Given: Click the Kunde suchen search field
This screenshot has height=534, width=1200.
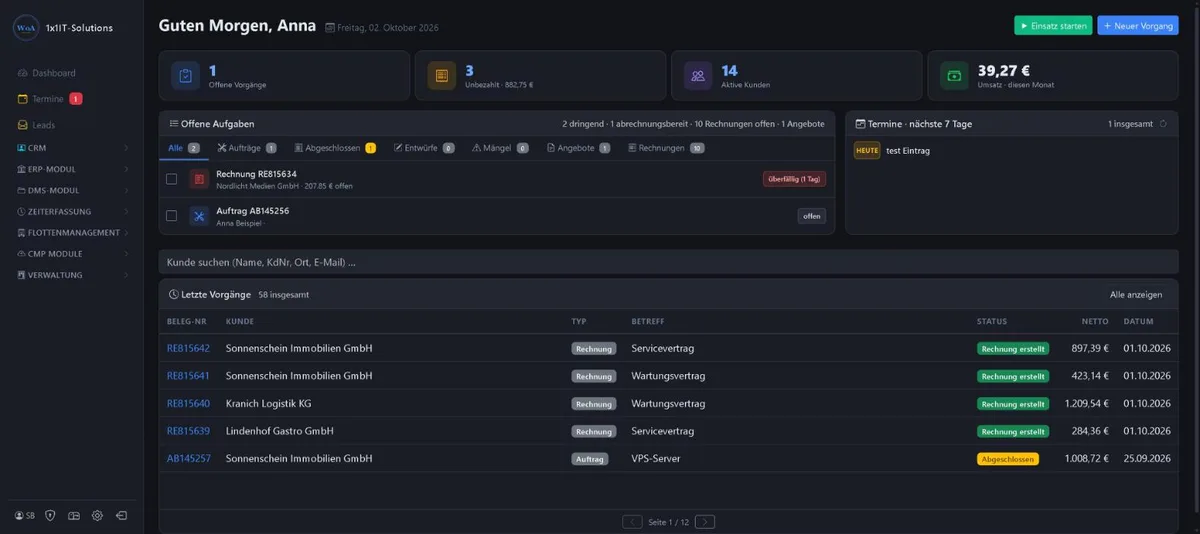Looking at the screenshot, I should (x=668, y=262).
